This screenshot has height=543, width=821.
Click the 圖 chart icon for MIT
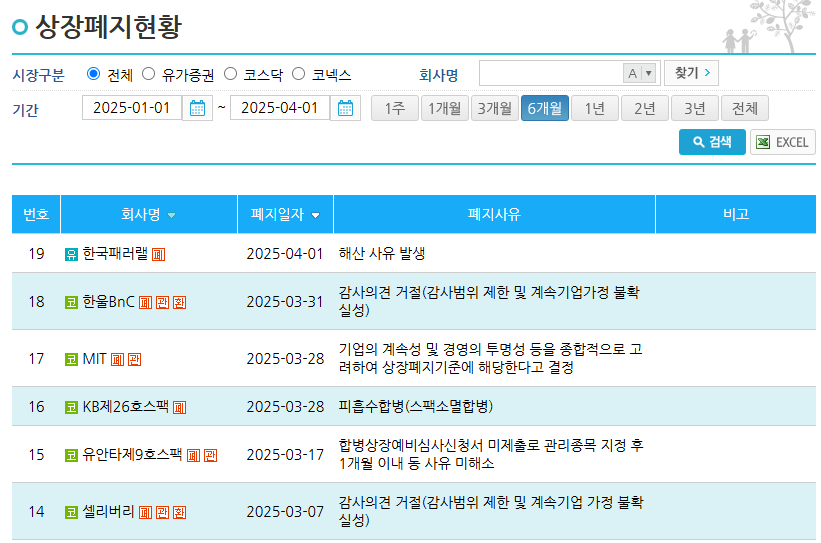118,359
